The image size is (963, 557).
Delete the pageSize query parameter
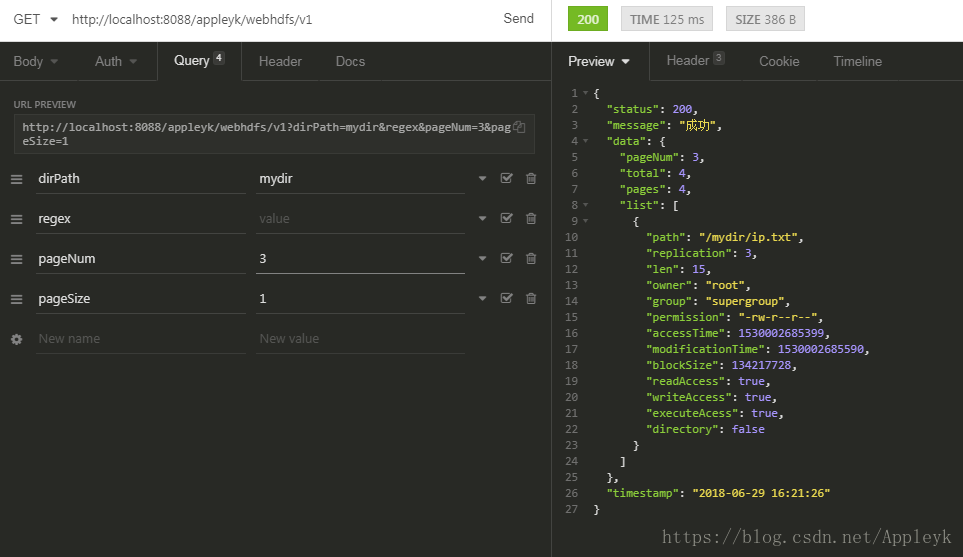pyautogui.click(x=531, y=298)
